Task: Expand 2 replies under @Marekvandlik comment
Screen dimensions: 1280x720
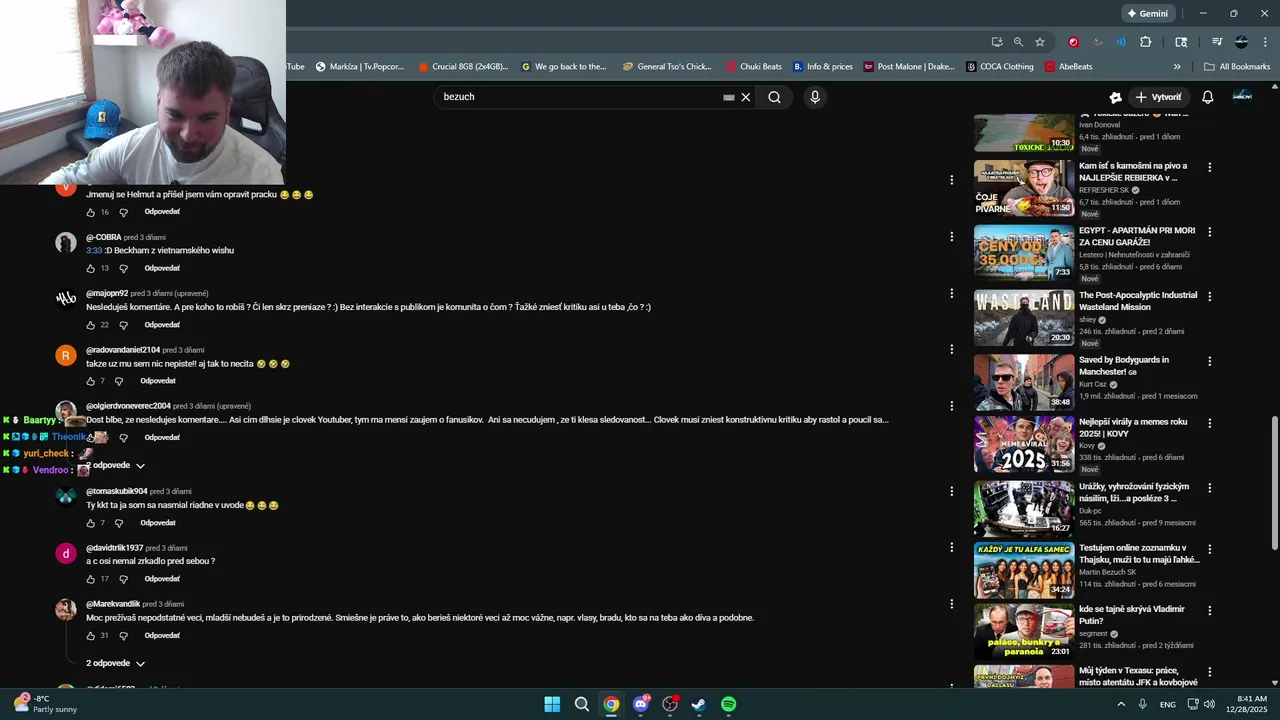Action: [116, 663]
